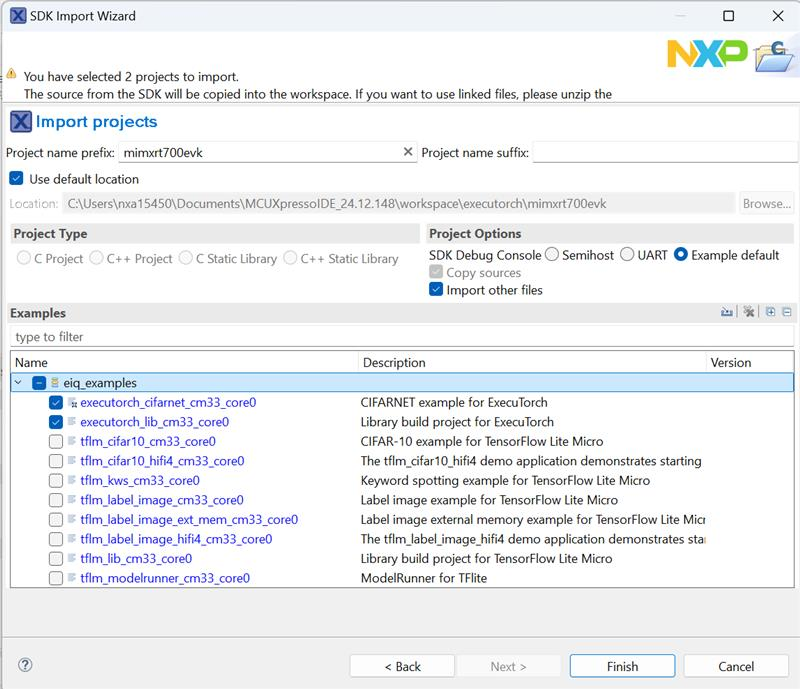Image resolution: width=800 pixels, height=689 pixels.
Task: Select the tflm_kws_cm33_core0 example row
Action: pos(140,480)
